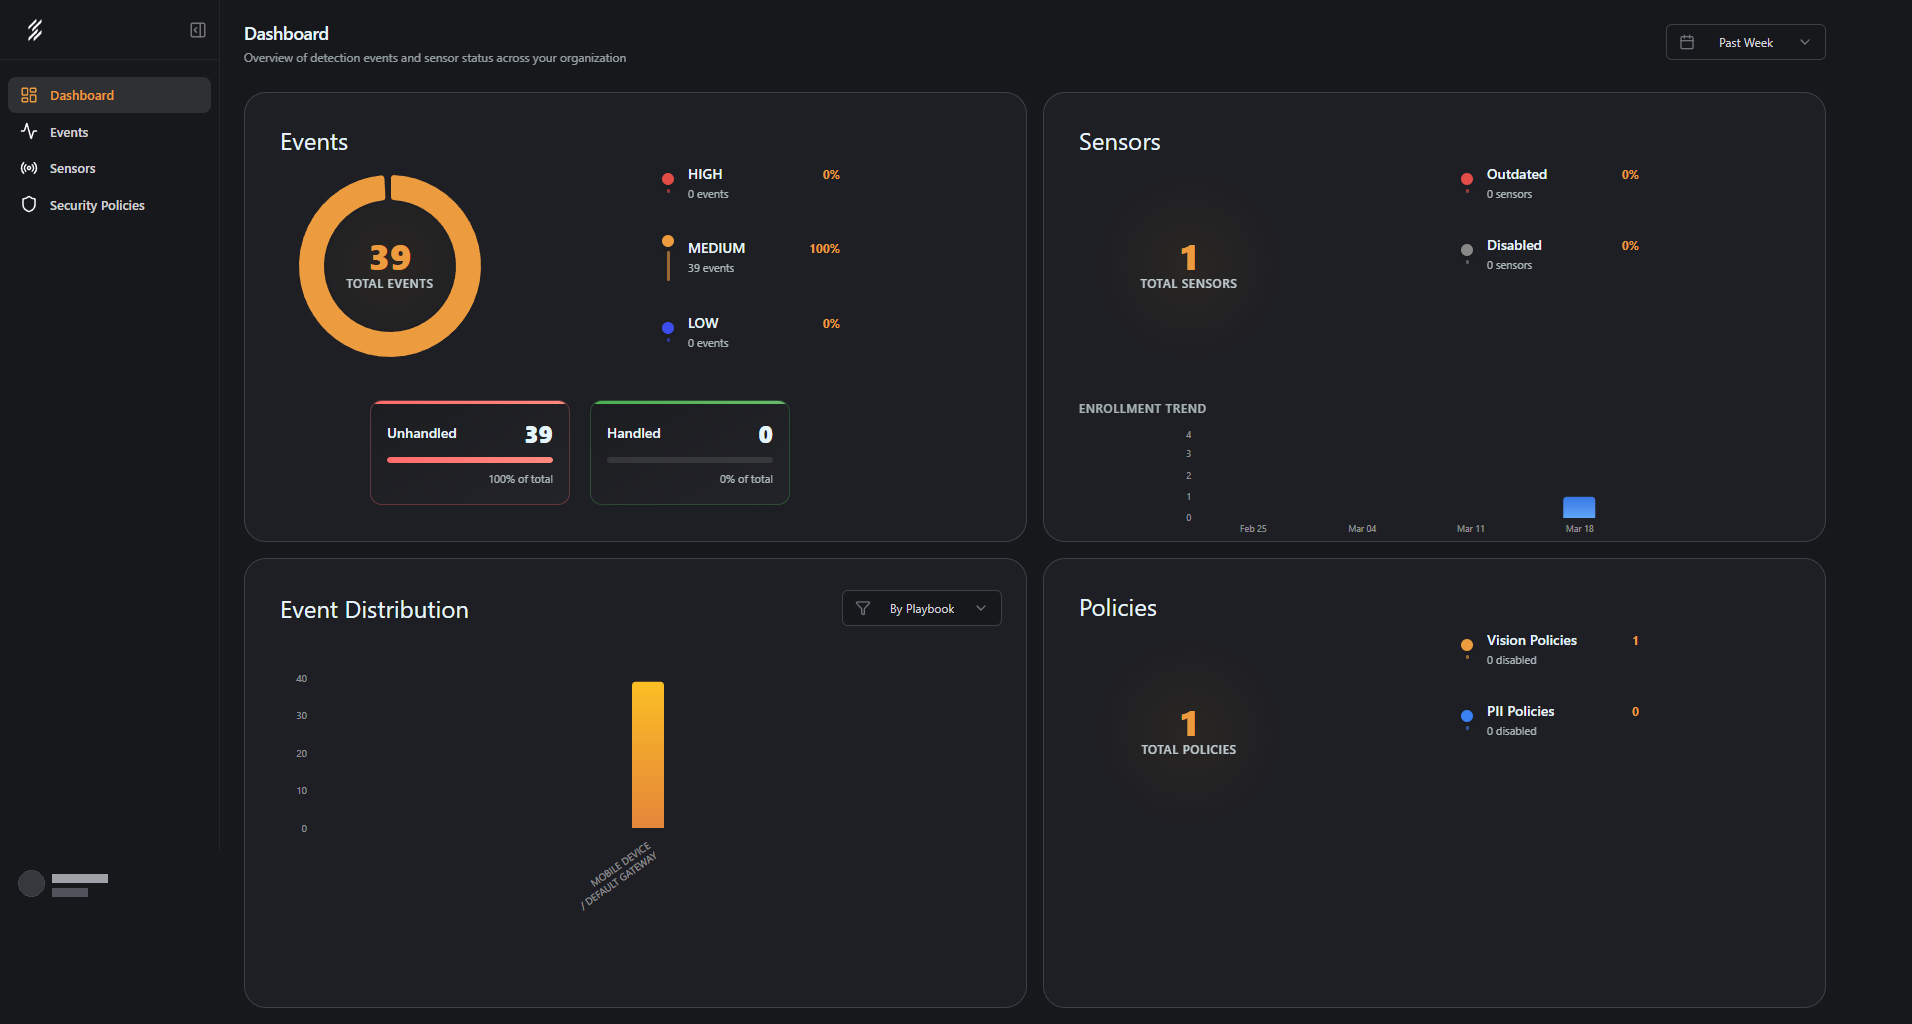Click the app logo icon top left
Screen dimensions: 1912x1024
tap(35, 30)
